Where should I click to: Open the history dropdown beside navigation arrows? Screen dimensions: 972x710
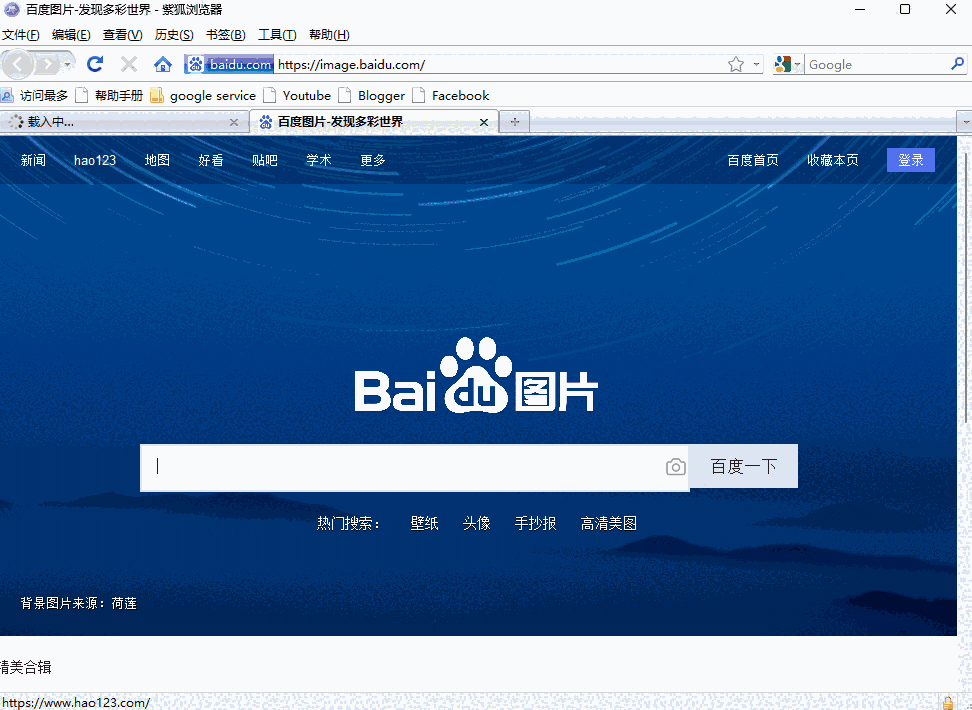[68, 63]
